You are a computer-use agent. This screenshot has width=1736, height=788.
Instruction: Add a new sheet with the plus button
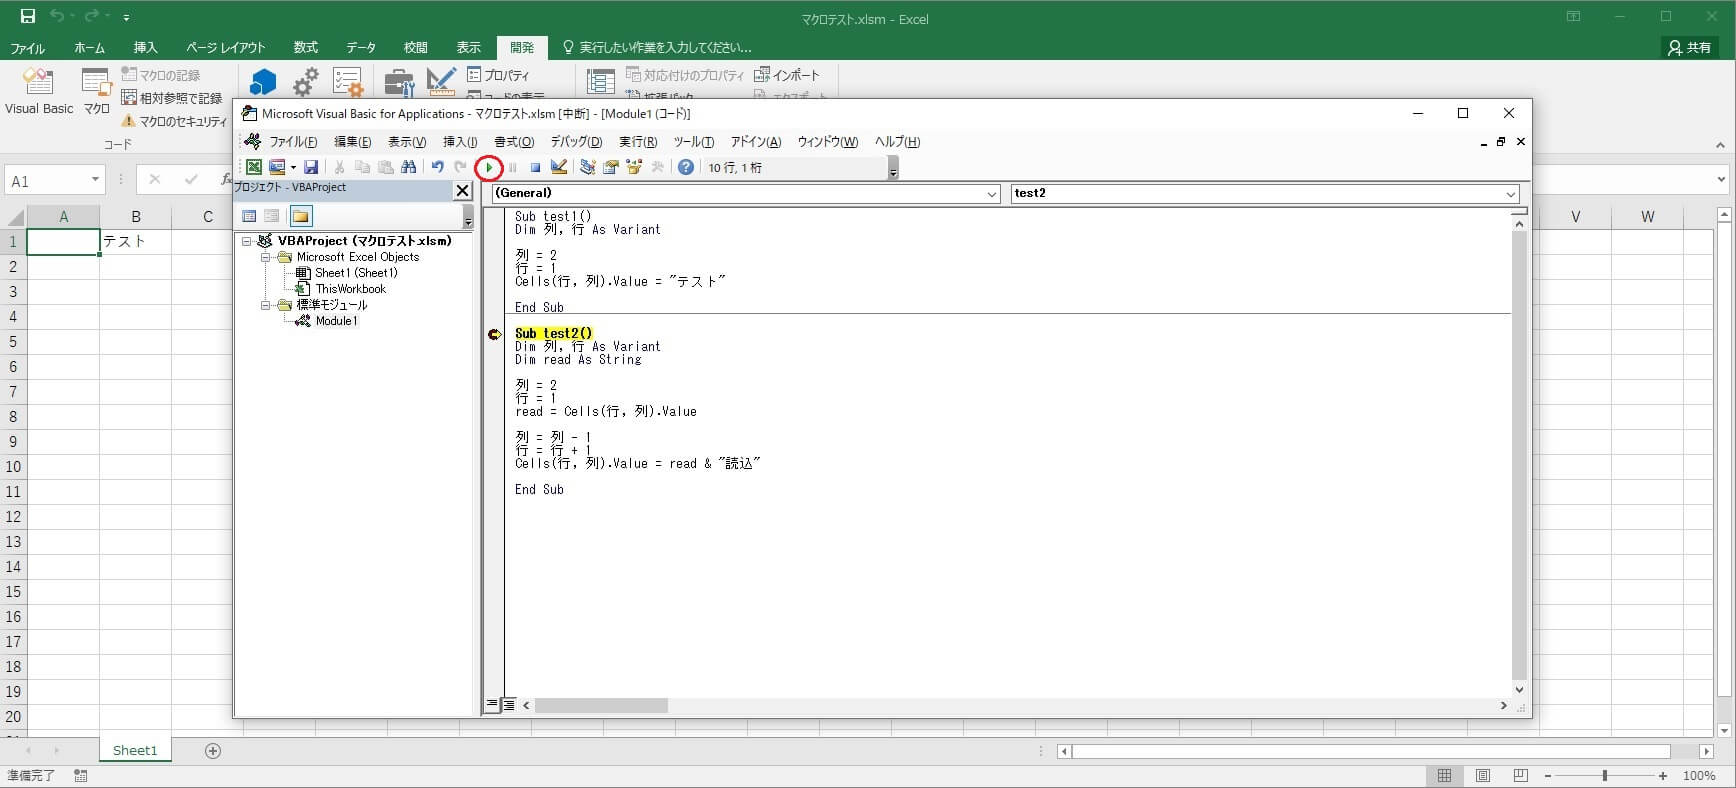(212, 750)
